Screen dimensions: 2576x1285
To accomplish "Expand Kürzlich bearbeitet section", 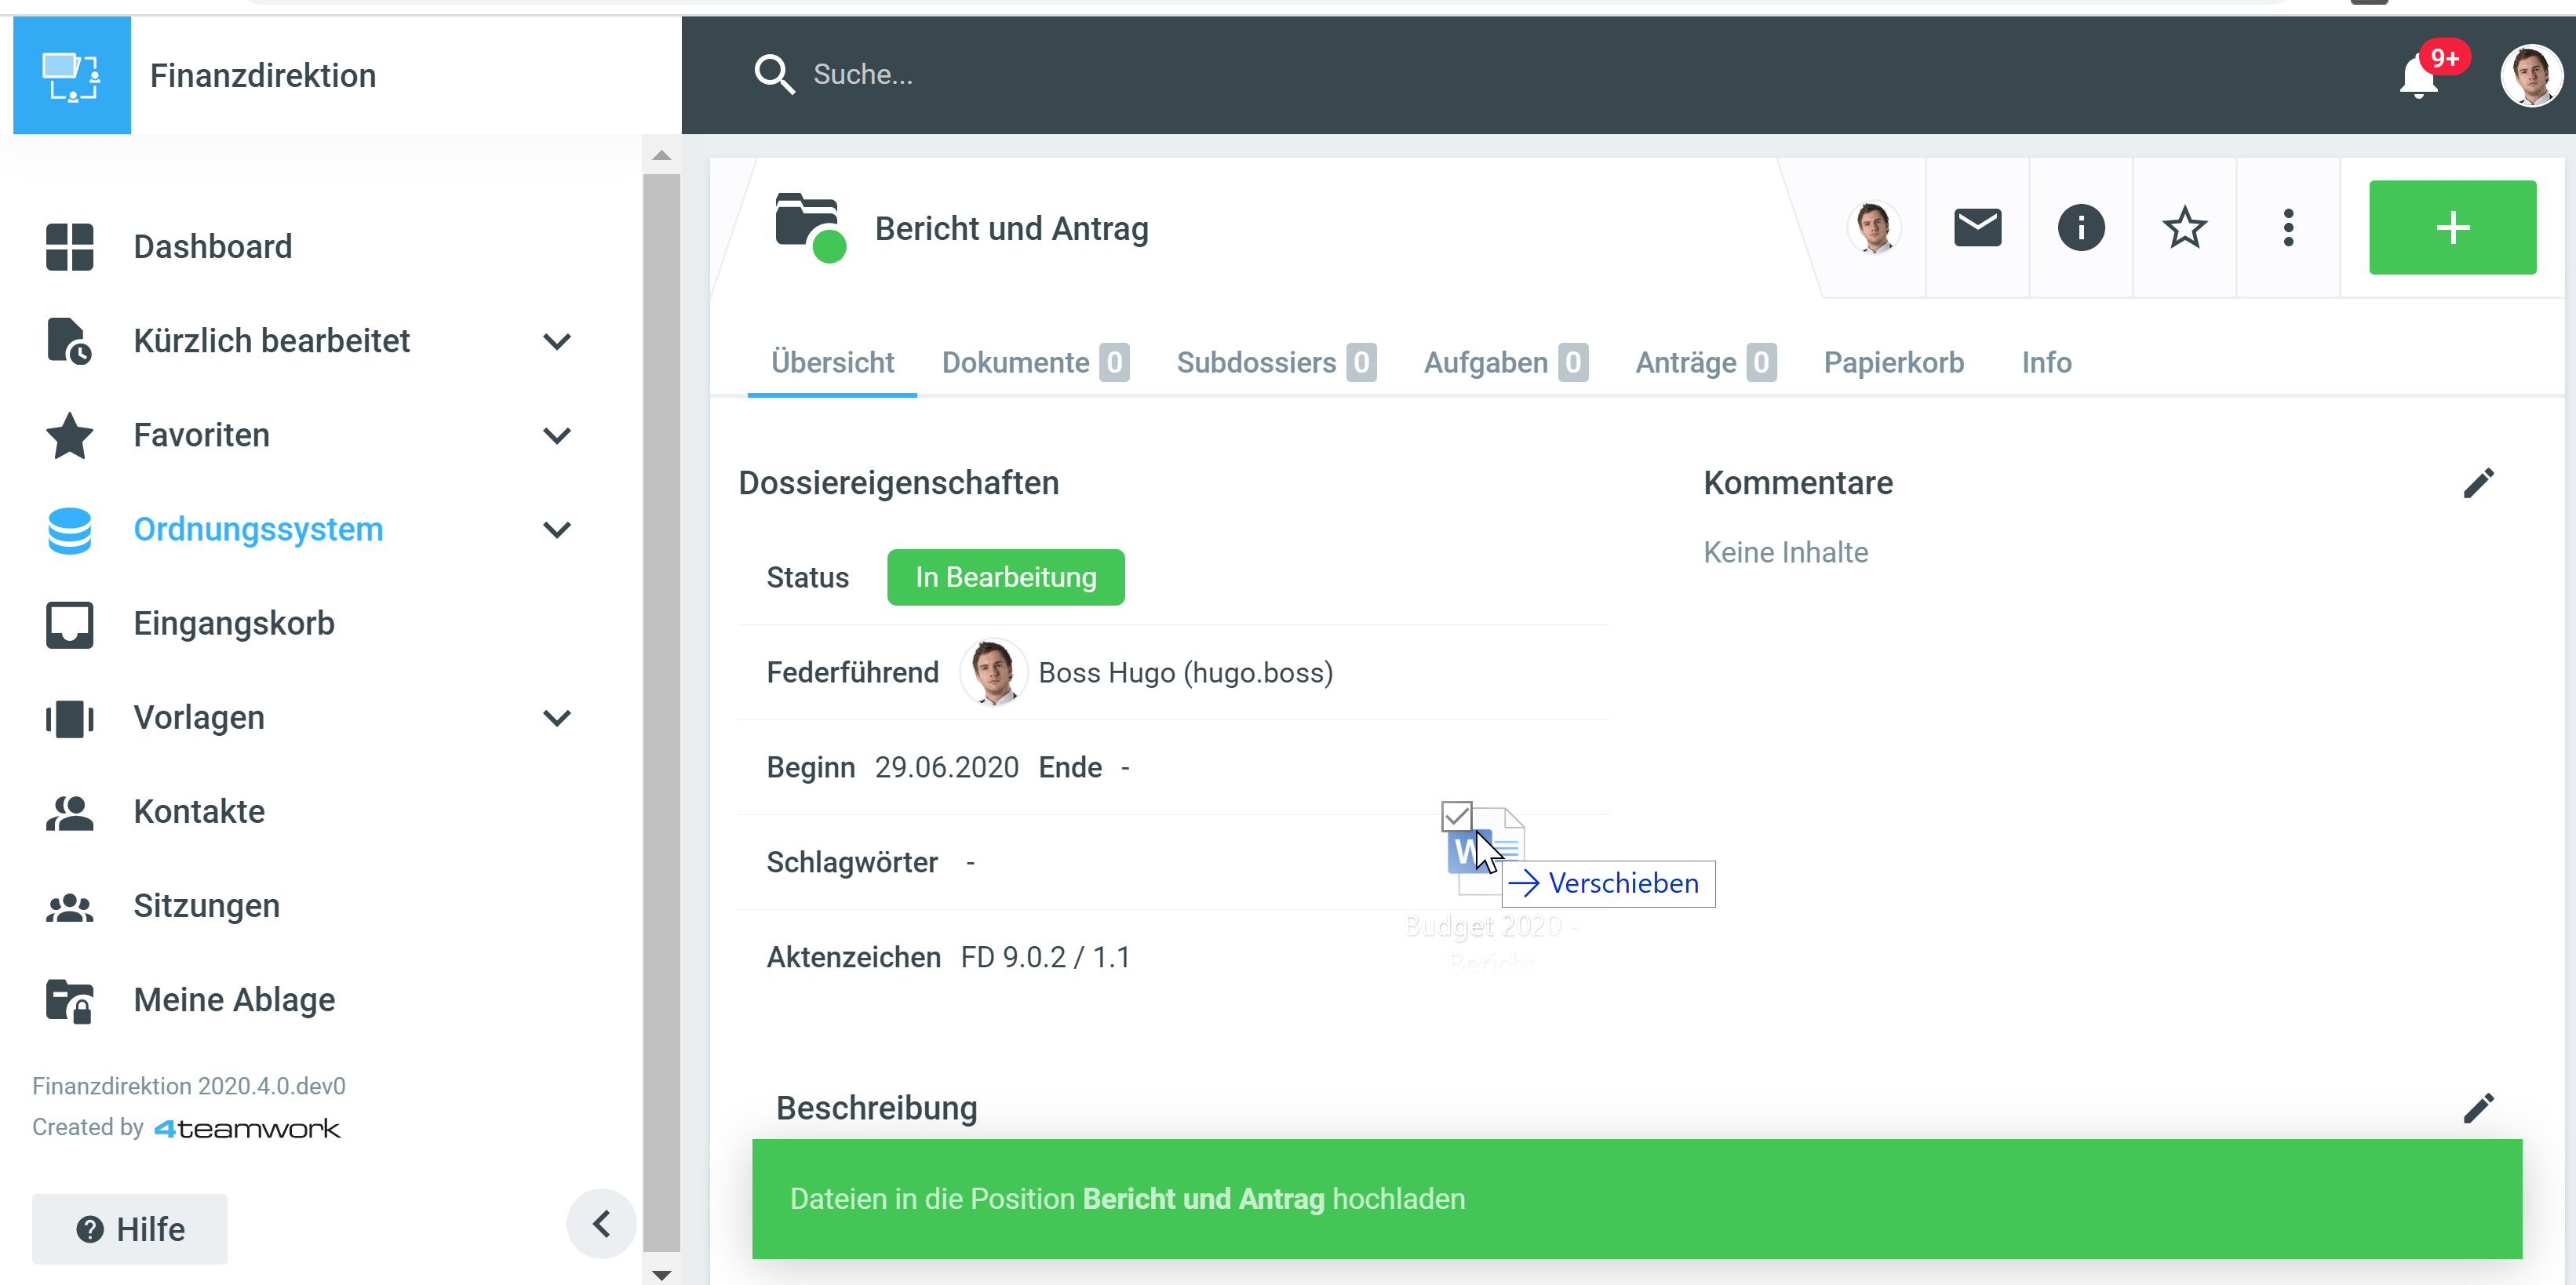I will 557,341.
